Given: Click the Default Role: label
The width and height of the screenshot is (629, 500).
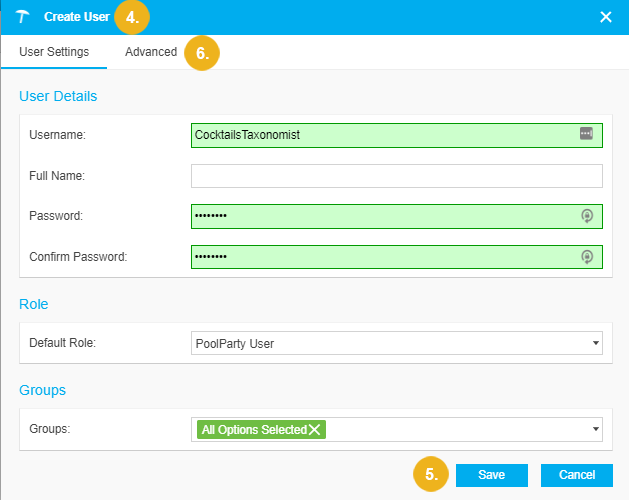Looking at the screenshot, I should point(63,343).
